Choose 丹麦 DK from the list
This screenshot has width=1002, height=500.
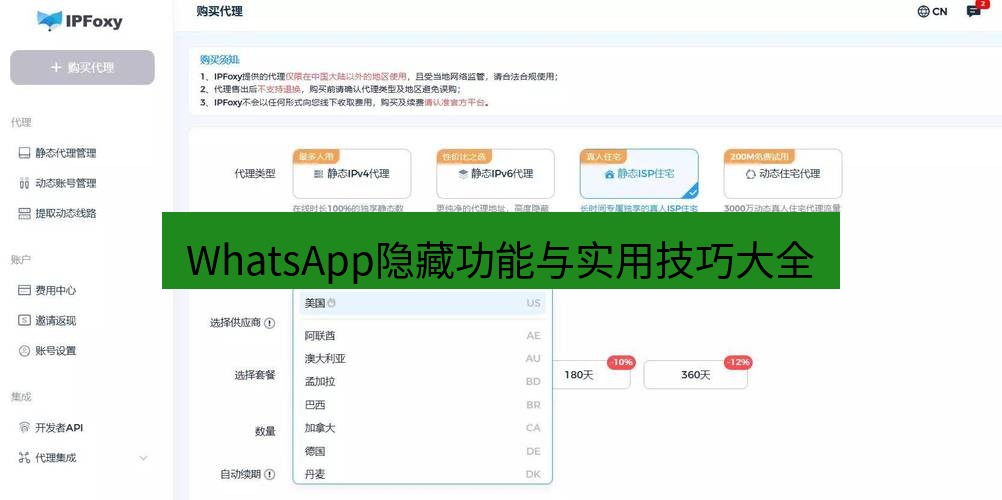(422, 474)
